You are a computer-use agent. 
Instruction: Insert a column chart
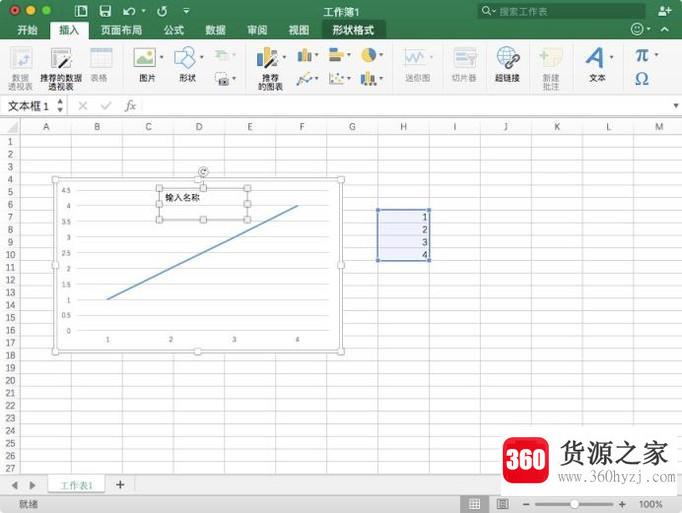pyautogui.click(x=305, y=55)
